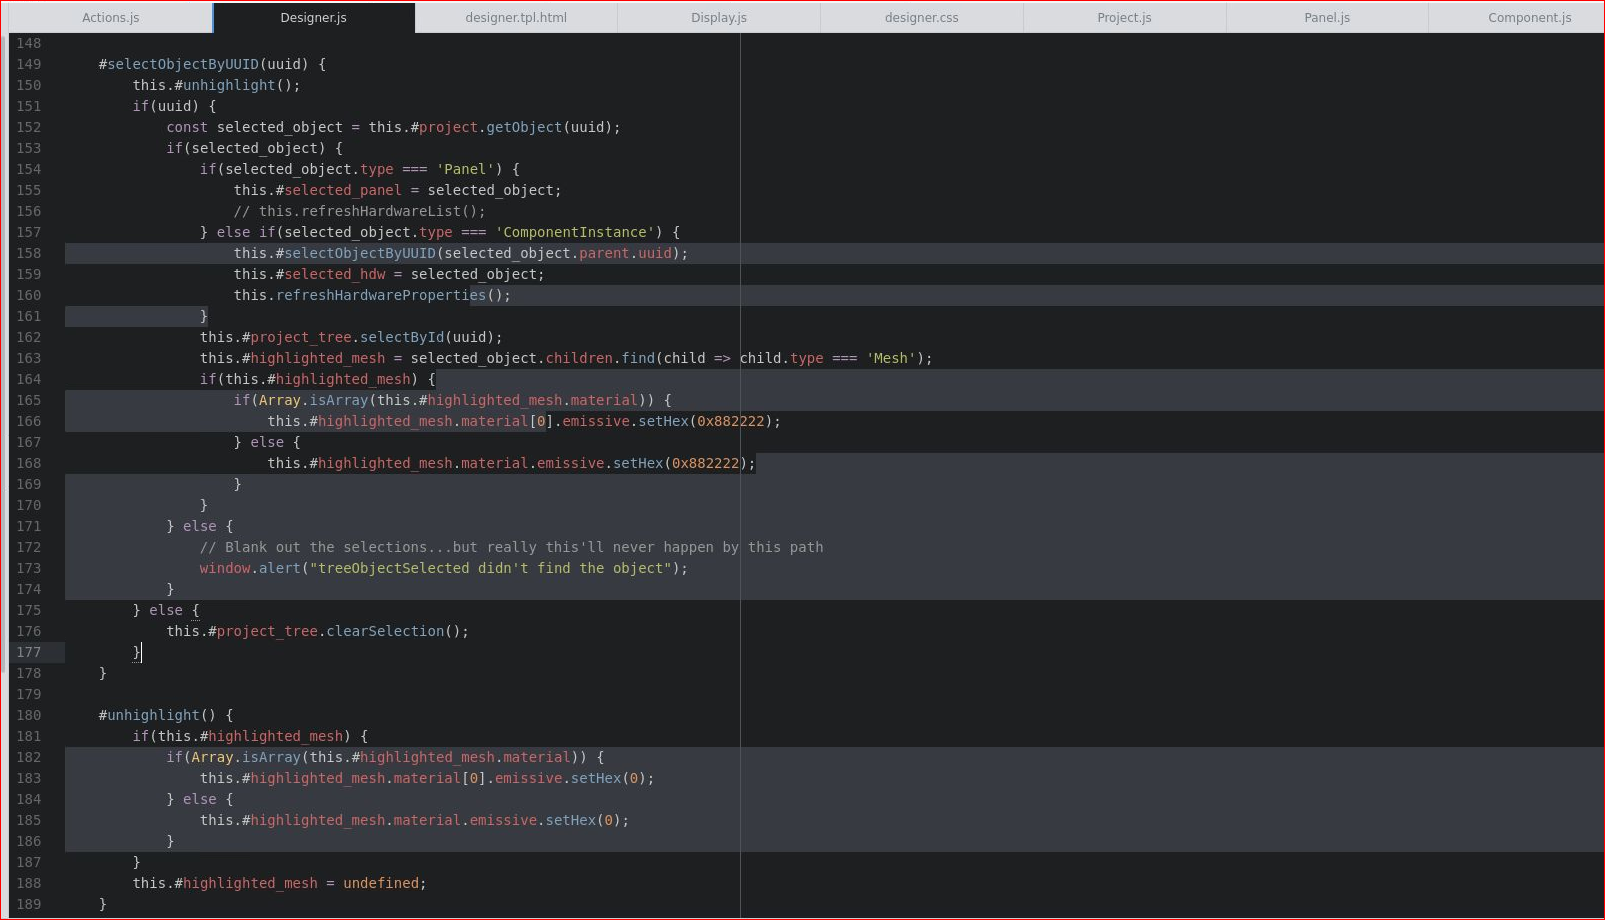
Task: Click 'this.#selected_hdw = selected_object;' line
Action: click(389, 274)
